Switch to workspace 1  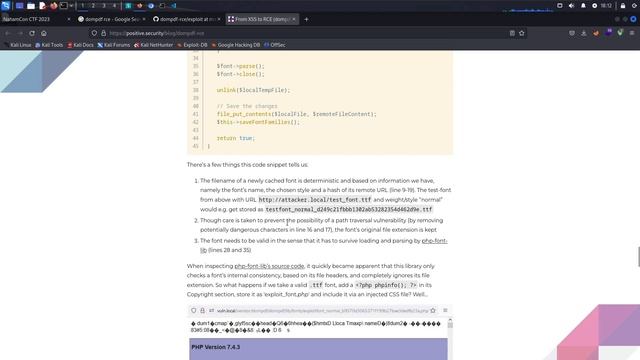pyautogui.click(x=82, y=6)
